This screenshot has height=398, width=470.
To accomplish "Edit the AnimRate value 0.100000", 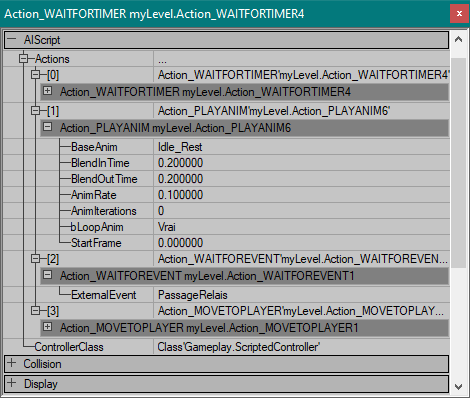I will tap(302, 195).
